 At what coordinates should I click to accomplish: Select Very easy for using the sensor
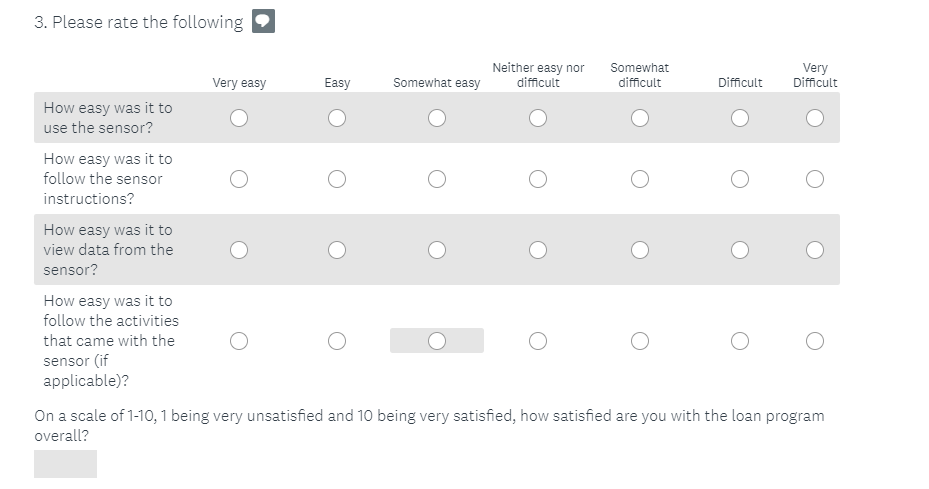tap(238, 118)
